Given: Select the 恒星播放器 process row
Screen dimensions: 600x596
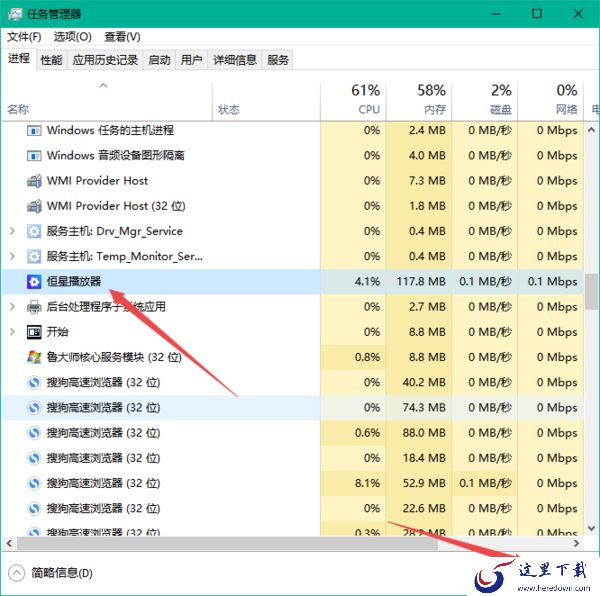Looking at the screenshot, I should click(x=293, y=282).
